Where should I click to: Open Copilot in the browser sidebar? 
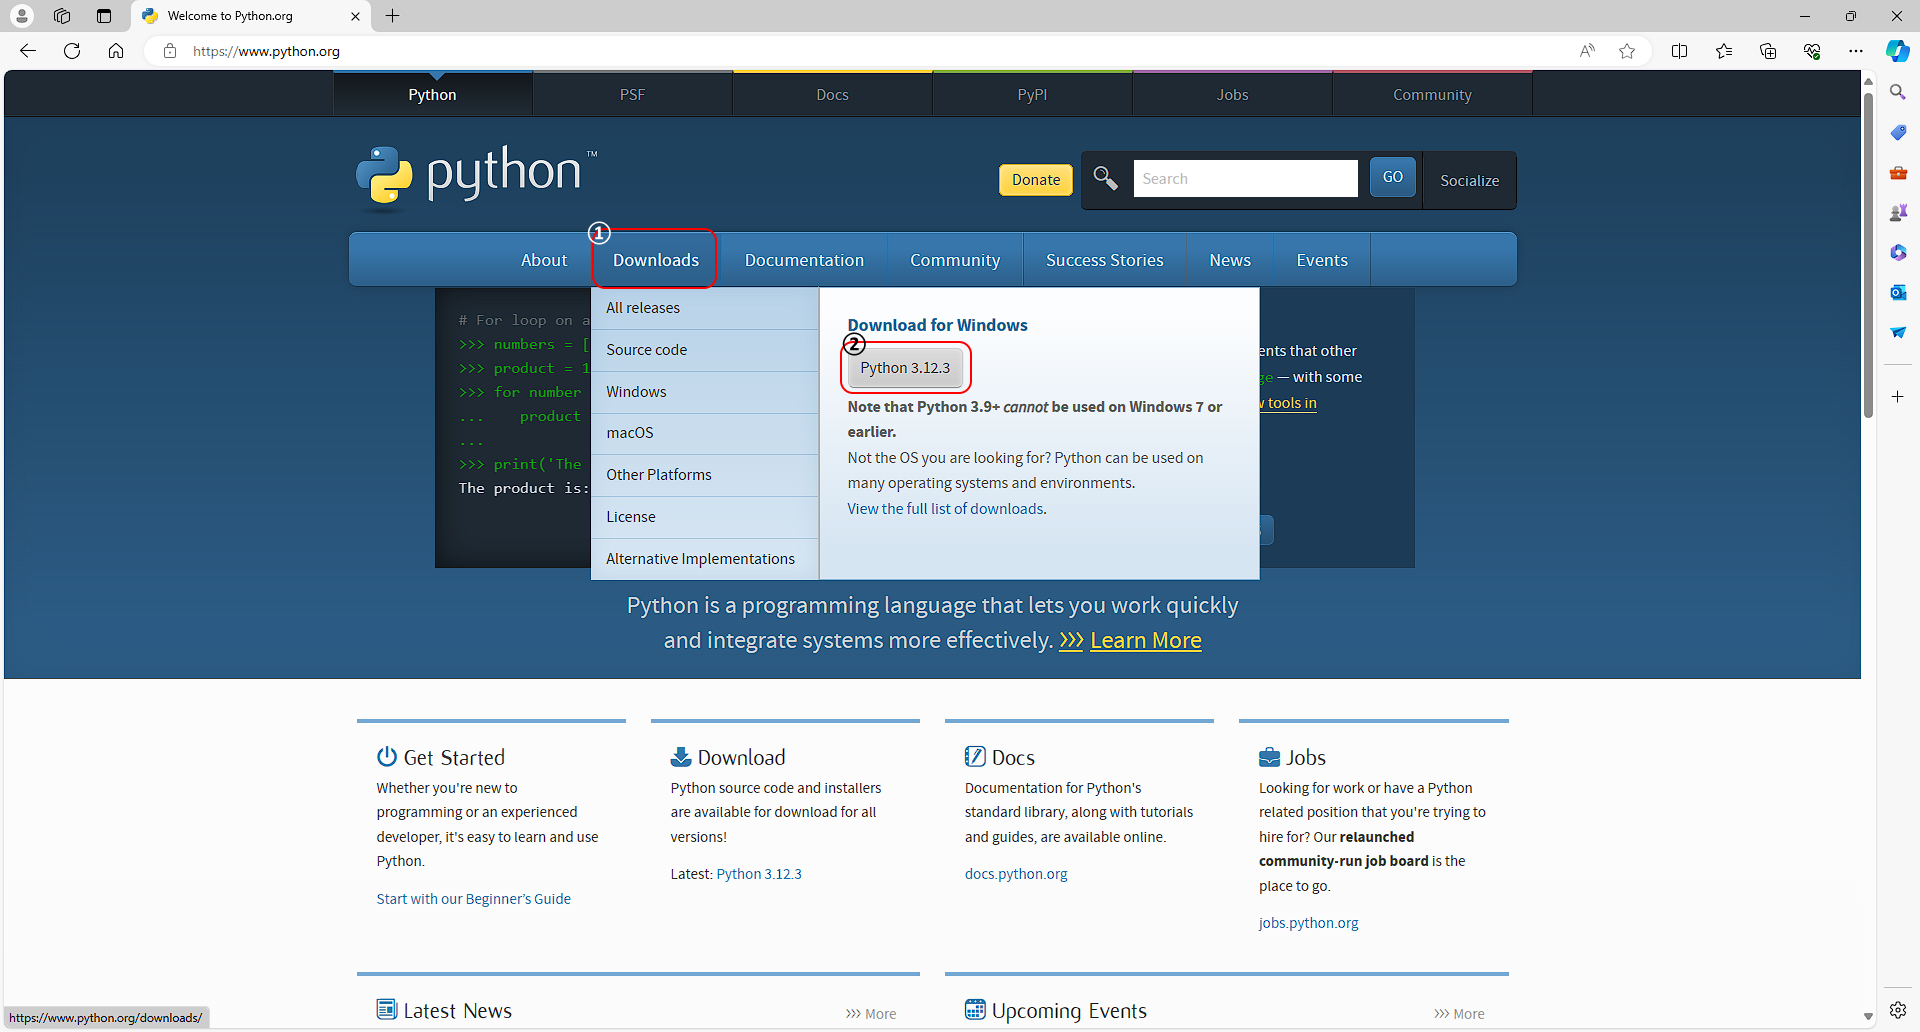[1897, 51]
